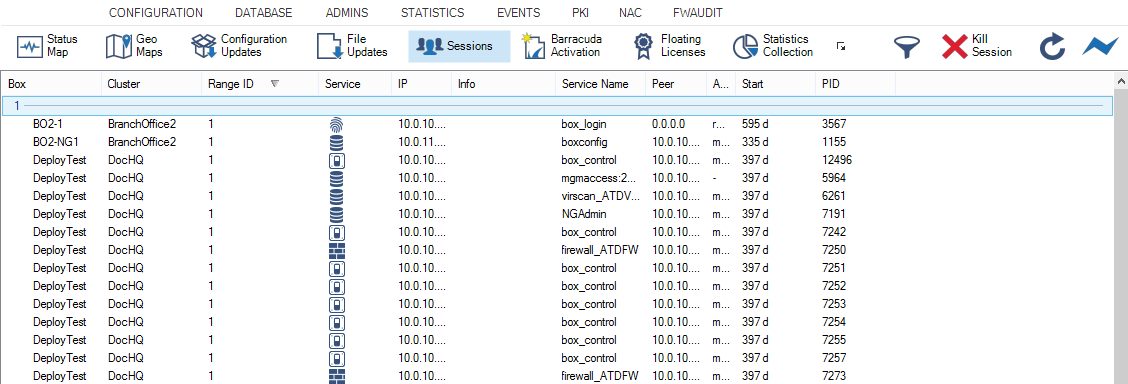
Task: Open the FWAUDIT tab
Action: coord(698,12)
